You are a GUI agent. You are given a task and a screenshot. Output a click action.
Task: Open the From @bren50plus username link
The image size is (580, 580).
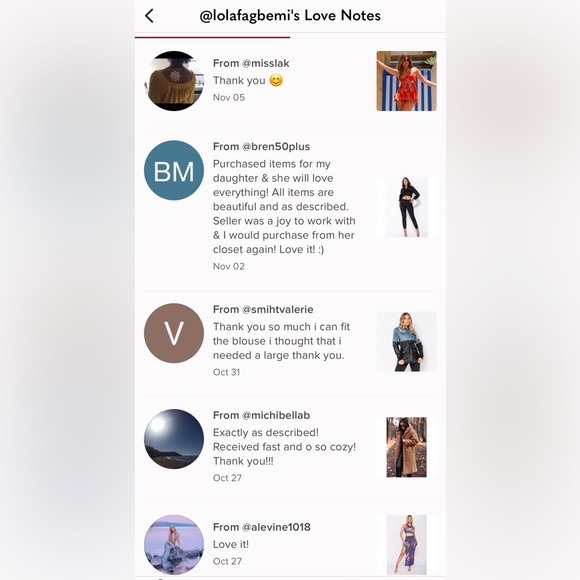click(x=262, y=146)
